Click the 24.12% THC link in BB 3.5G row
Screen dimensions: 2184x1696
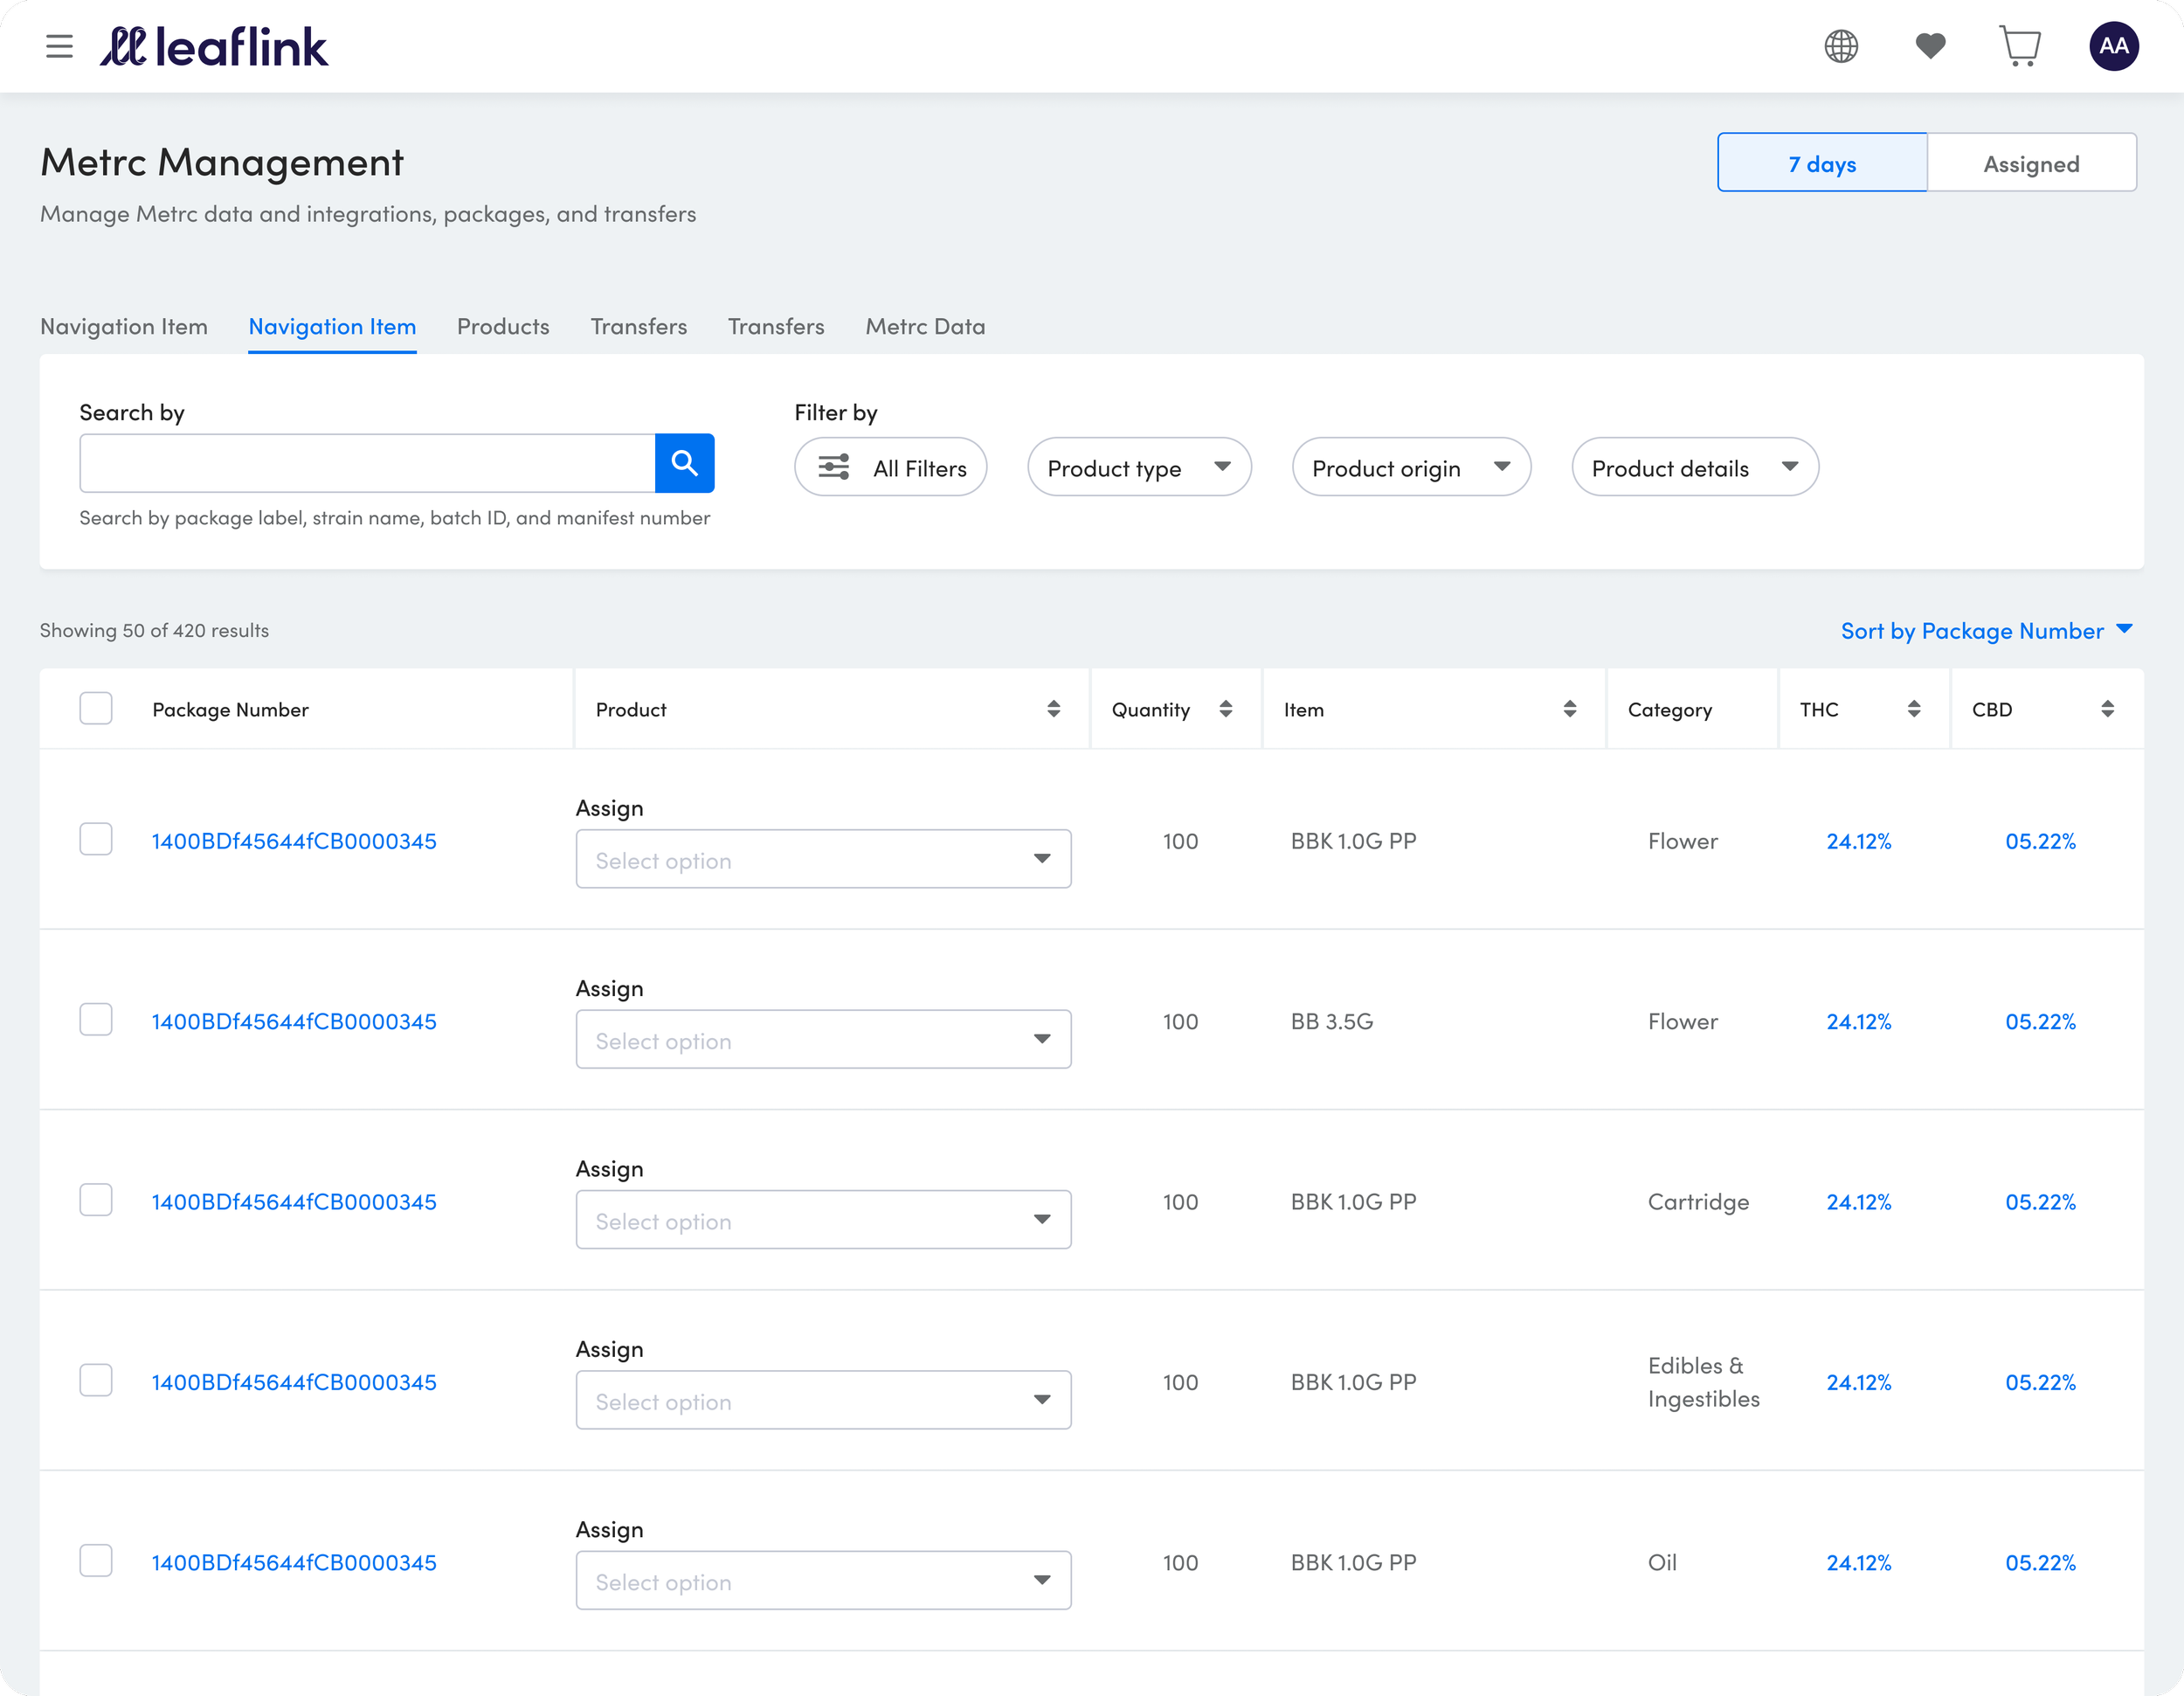(1859, 1022)
